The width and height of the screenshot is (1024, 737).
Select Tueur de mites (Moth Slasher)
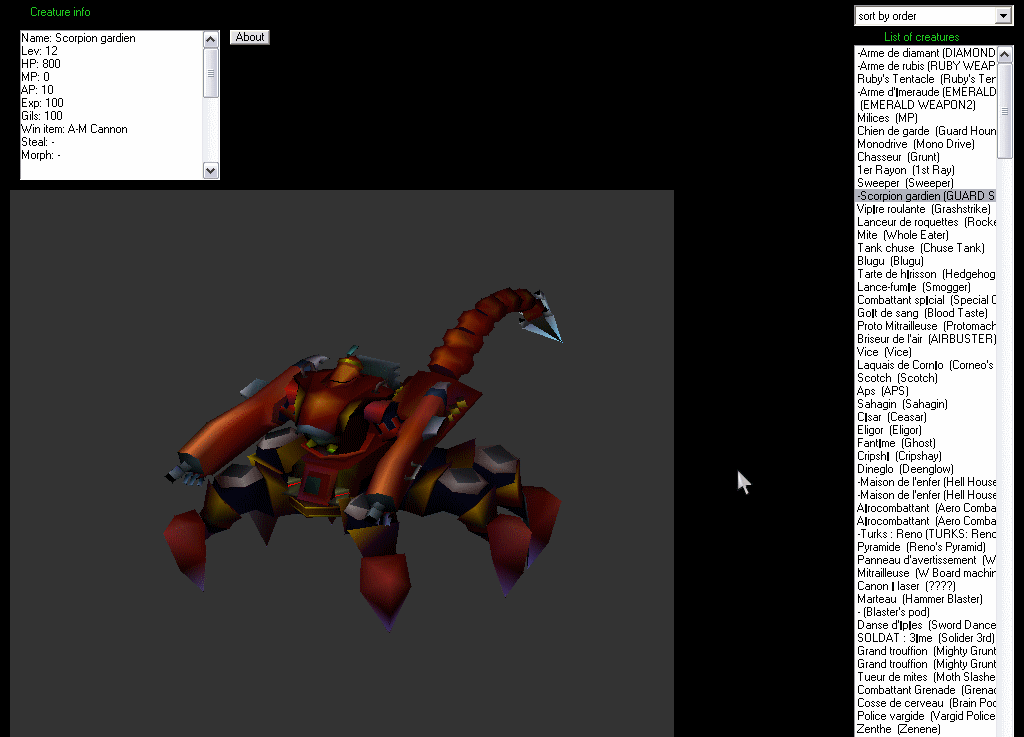(926, 678)
